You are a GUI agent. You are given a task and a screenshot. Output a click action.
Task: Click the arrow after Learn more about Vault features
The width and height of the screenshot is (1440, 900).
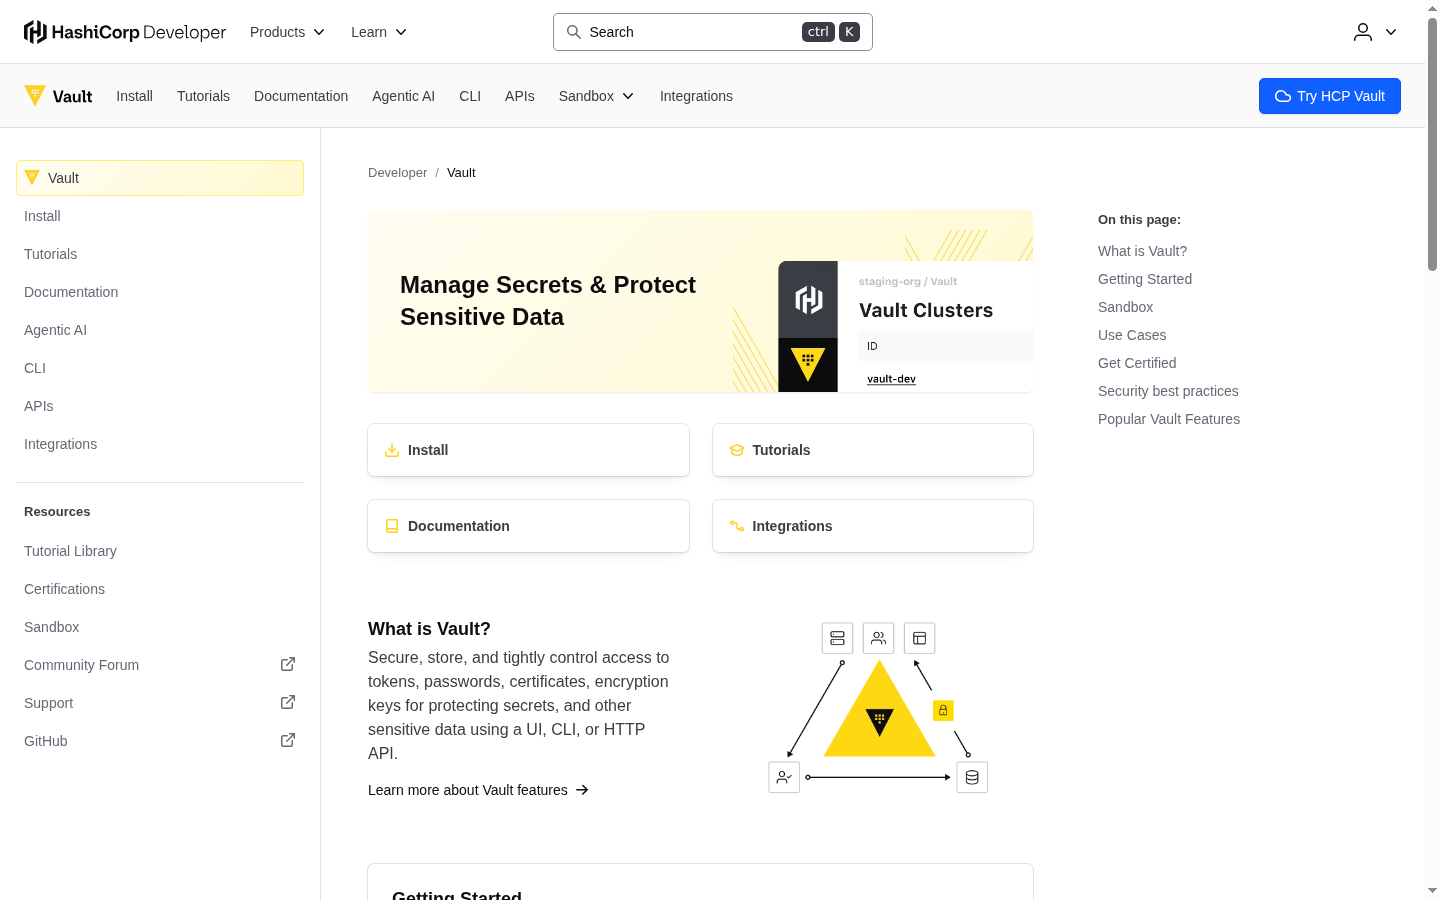582,790
